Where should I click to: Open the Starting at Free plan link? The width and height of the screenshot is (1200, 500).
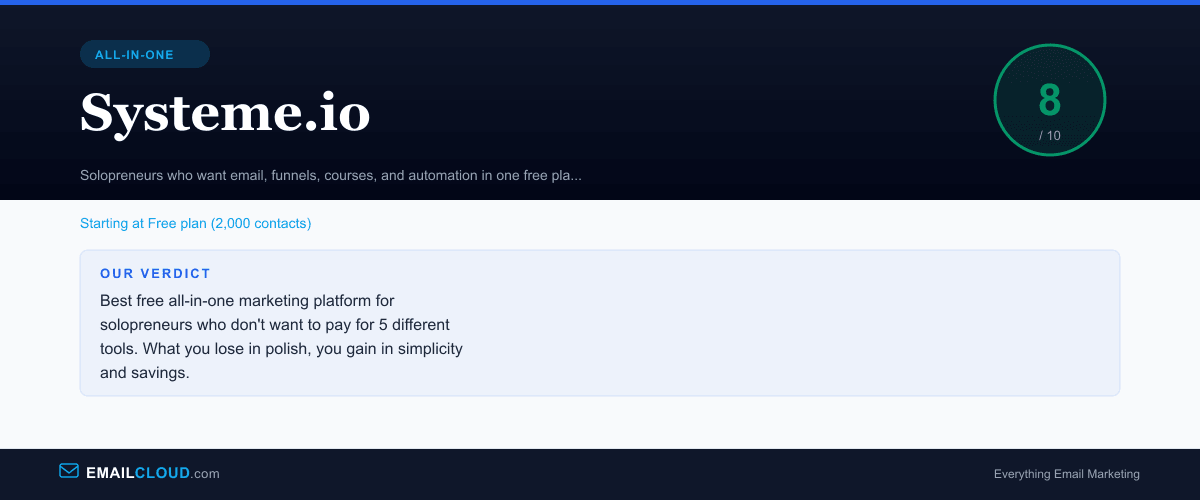[196, 223]
